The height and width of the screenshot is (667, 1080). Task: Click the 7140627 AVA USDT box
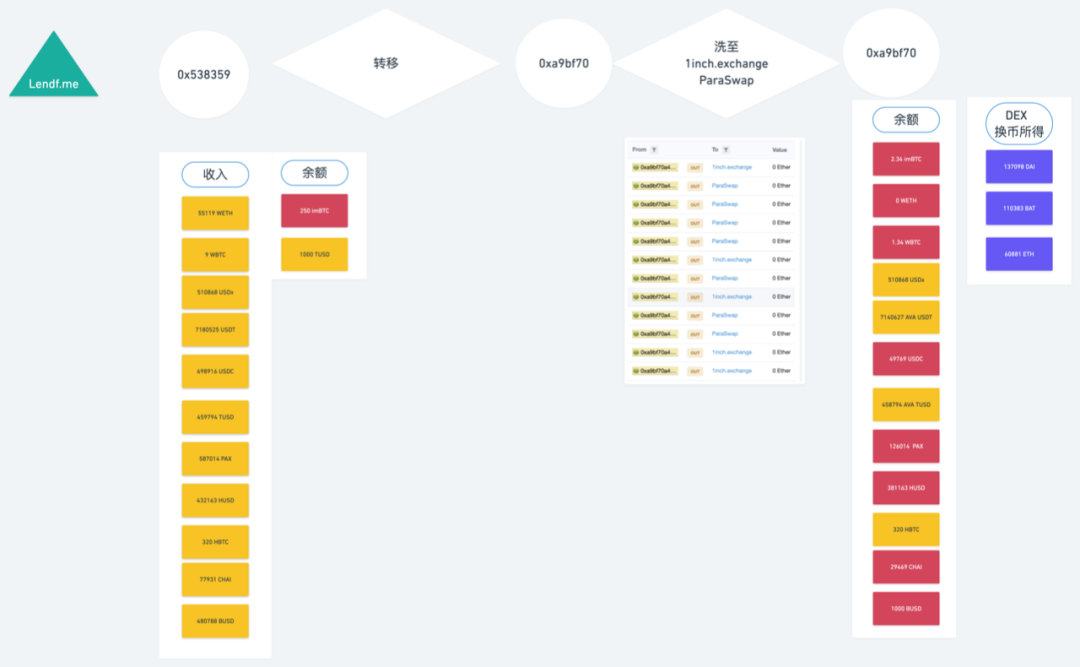tap(906, 318)
